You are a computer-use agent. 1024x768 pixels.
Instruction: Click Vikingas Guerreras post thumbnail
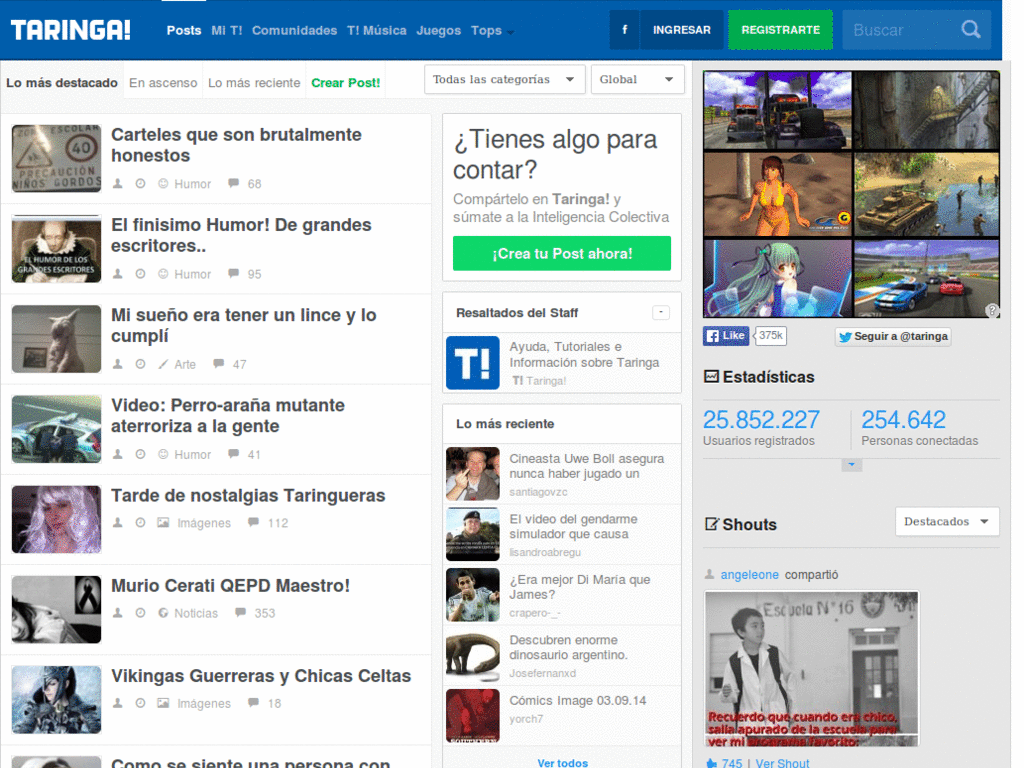click(57, 699)
